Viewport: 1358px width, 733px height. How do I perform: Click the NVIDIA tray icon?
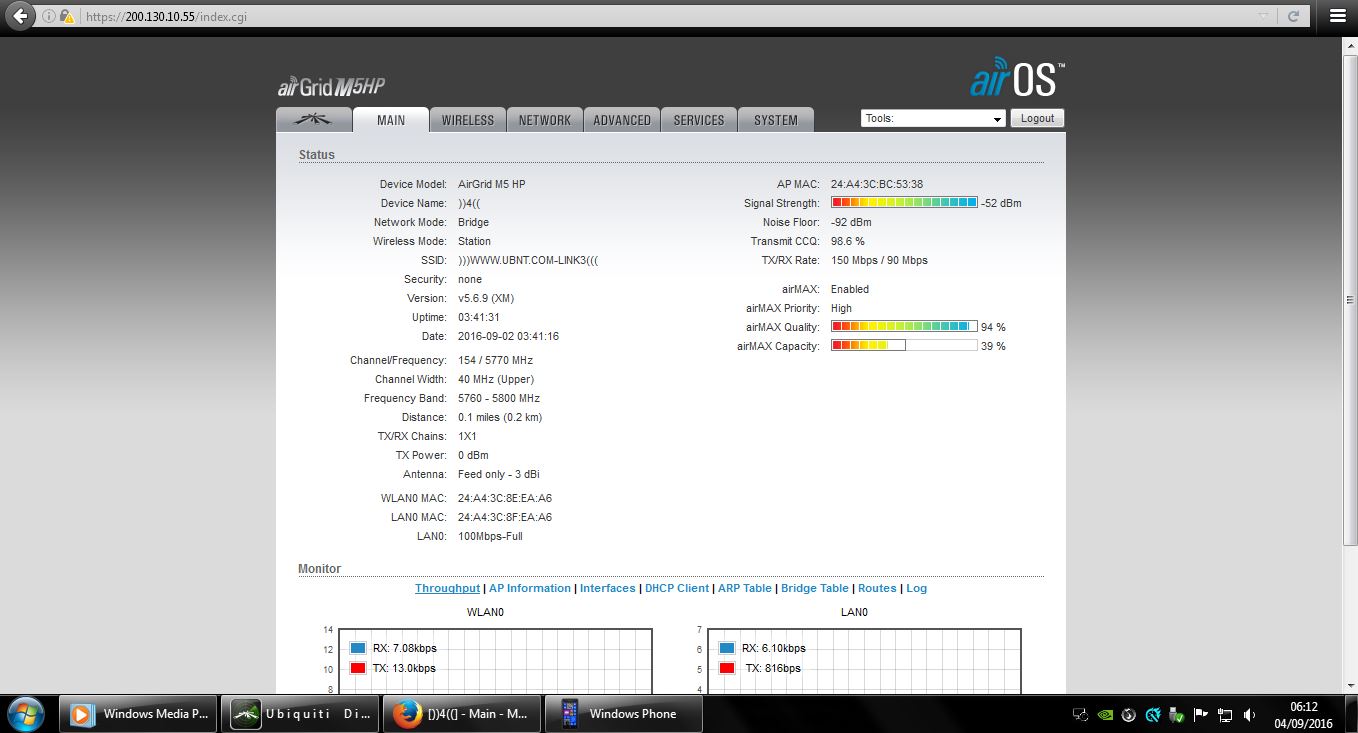point(1105,715)
